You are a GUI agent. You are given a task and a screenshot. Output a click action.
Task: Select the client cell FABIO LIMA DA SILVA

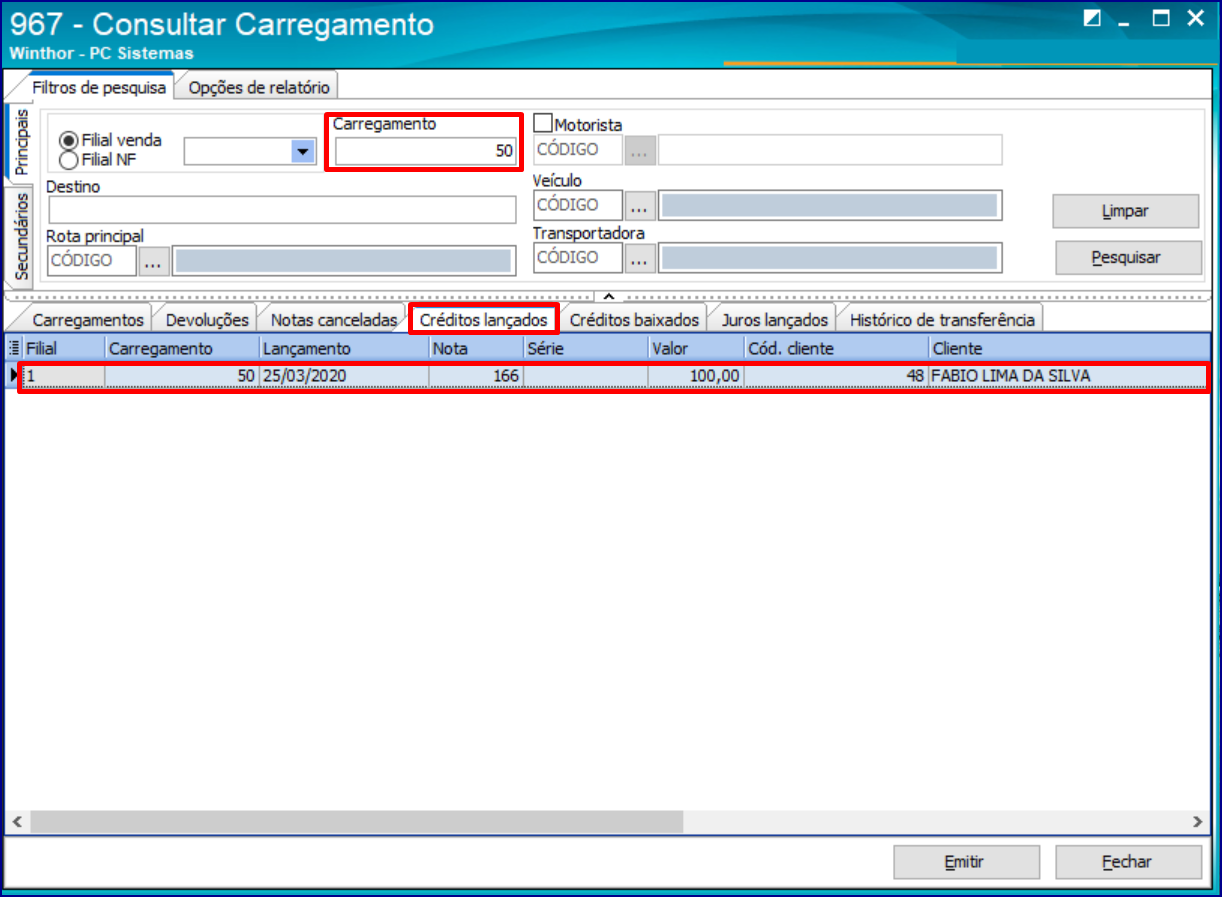(x=1066, y=376)
